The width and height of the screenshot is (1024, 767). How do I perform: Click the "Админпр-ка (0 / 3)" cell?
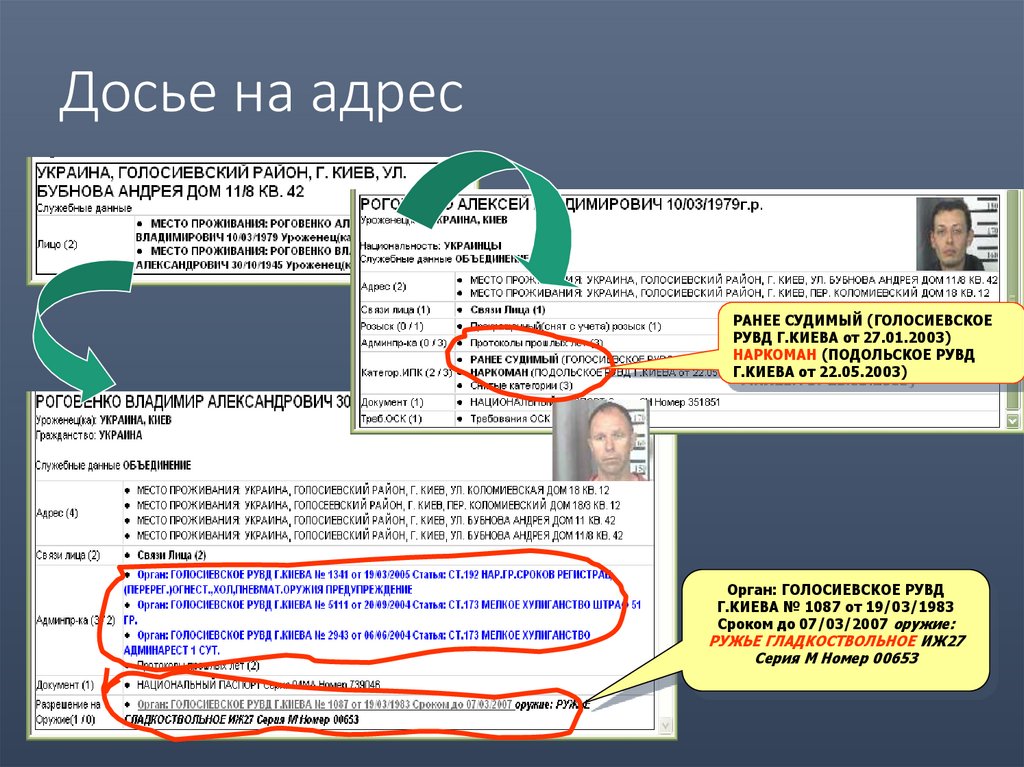pos(404,342)
